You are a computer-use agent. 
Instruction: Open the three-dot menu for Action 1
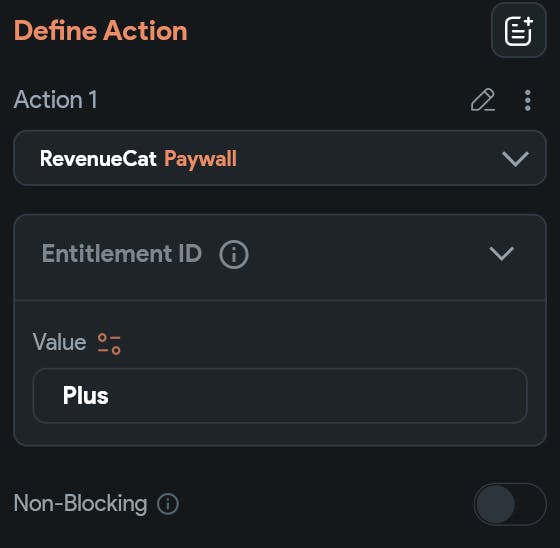528,100
